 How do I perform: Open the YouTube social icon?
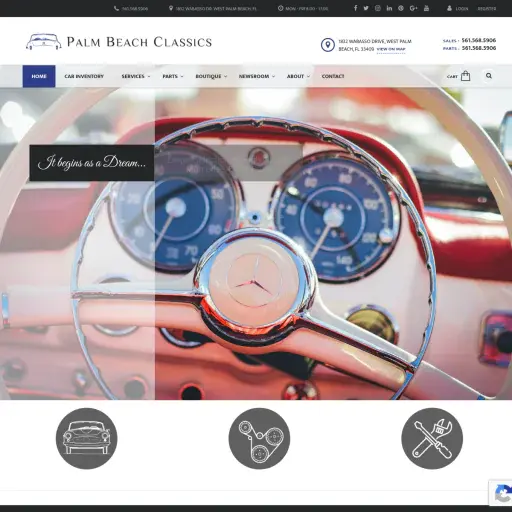coord(426,8)
